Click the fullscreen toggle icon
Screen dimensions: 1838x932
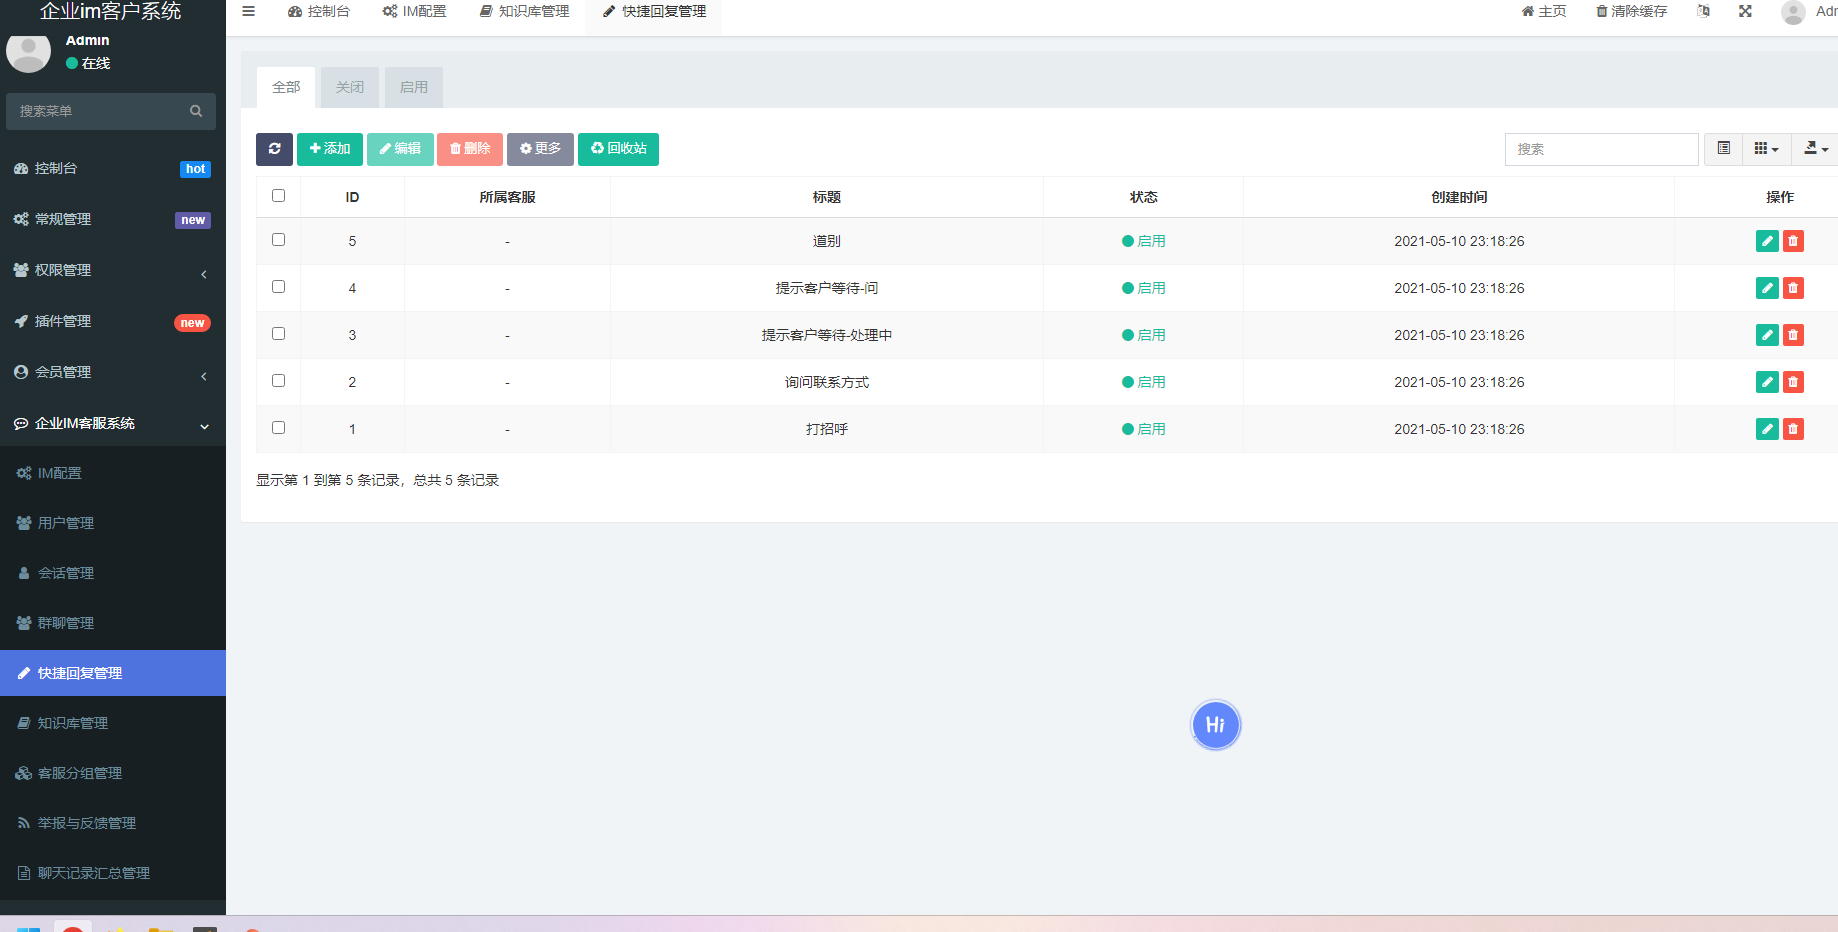tap(1745, 12)
